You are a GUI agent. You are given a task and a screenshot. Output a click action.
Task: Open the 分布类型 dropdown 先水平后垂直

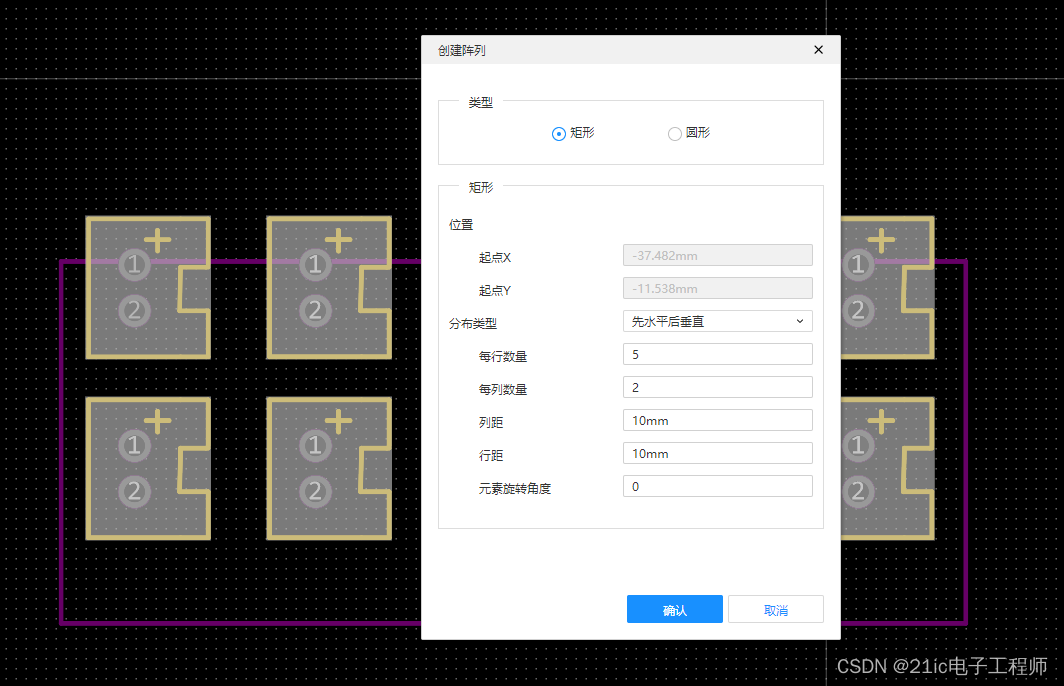click(x=717, y=322)
